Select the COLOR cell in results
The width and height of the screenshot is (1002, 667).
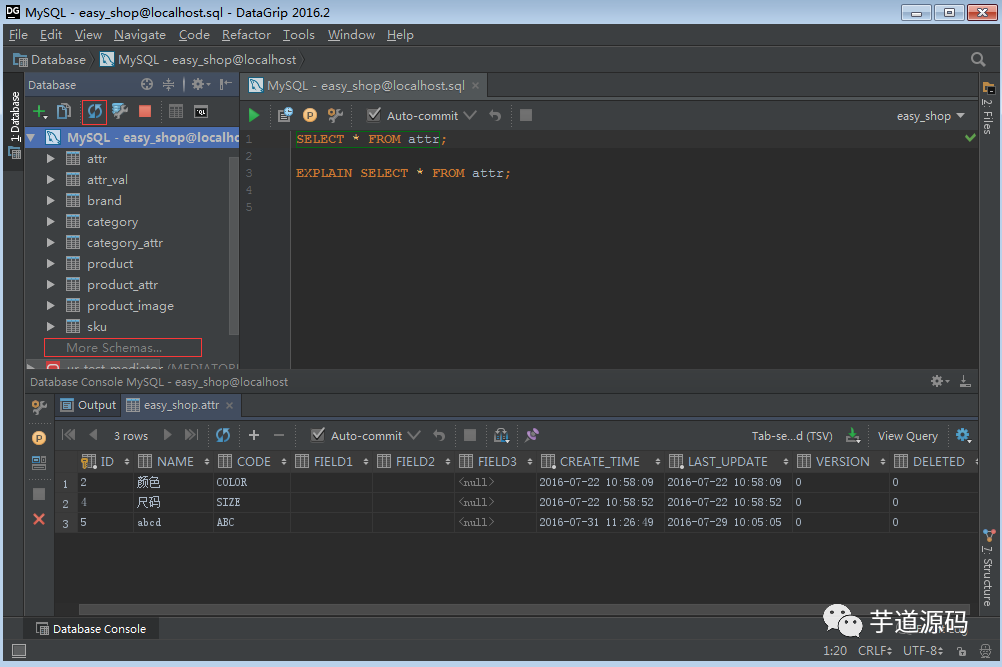pyautogui.click(x=252, y=482)
